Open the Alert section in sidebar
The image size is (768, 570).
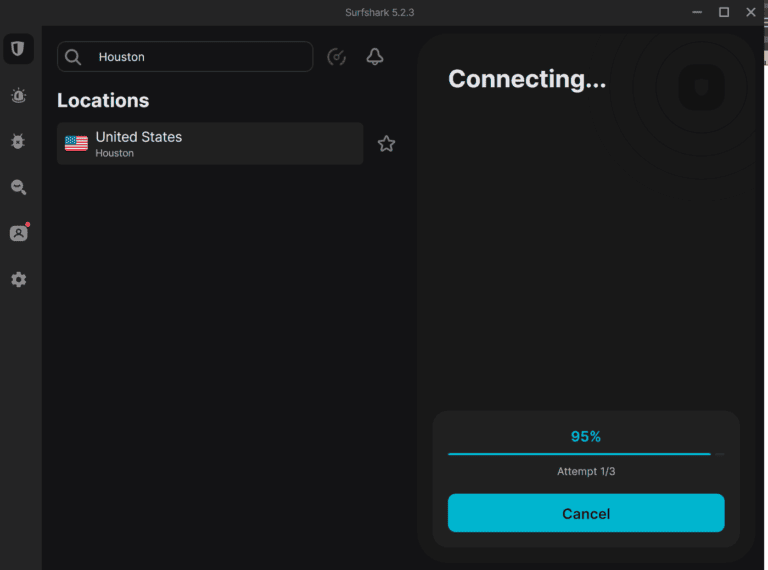[x=18, y=96]
